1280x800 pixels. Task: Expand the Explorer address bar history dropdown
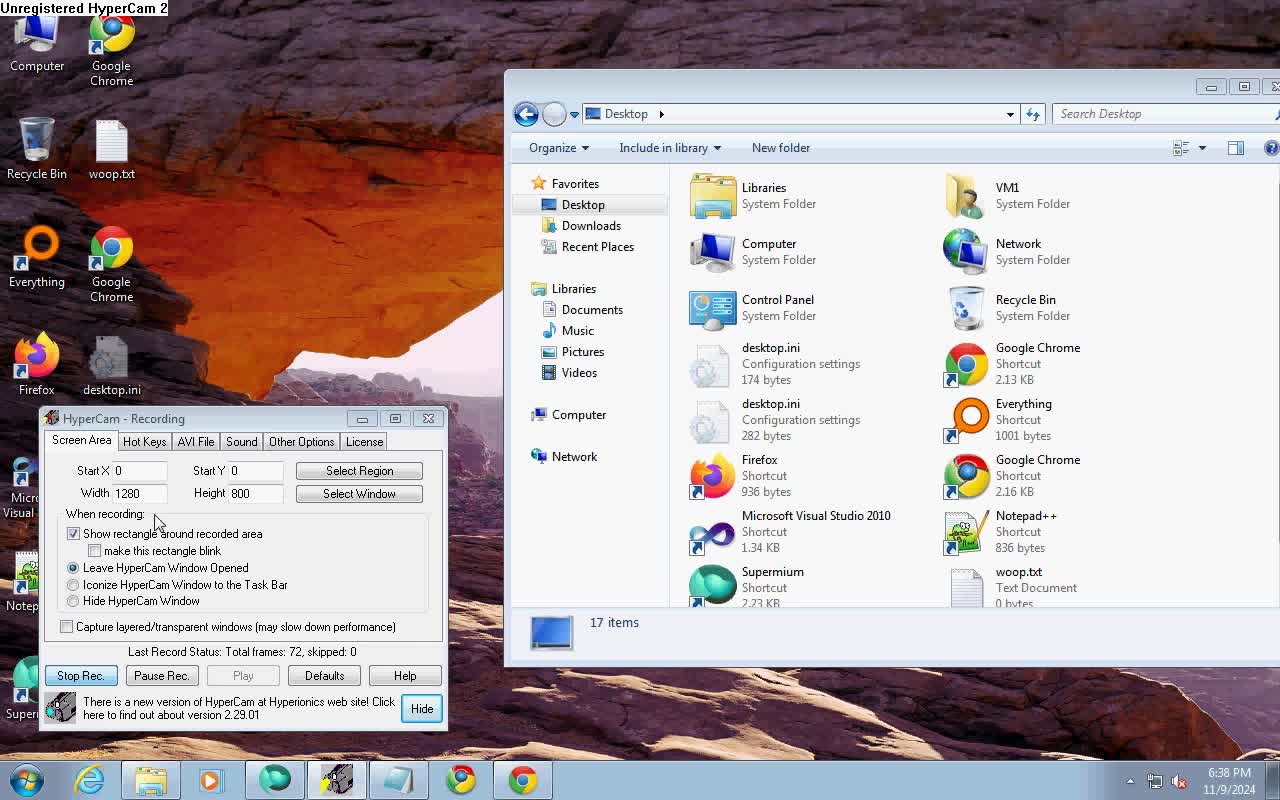pyautogui.click(x=1010, y=114)
